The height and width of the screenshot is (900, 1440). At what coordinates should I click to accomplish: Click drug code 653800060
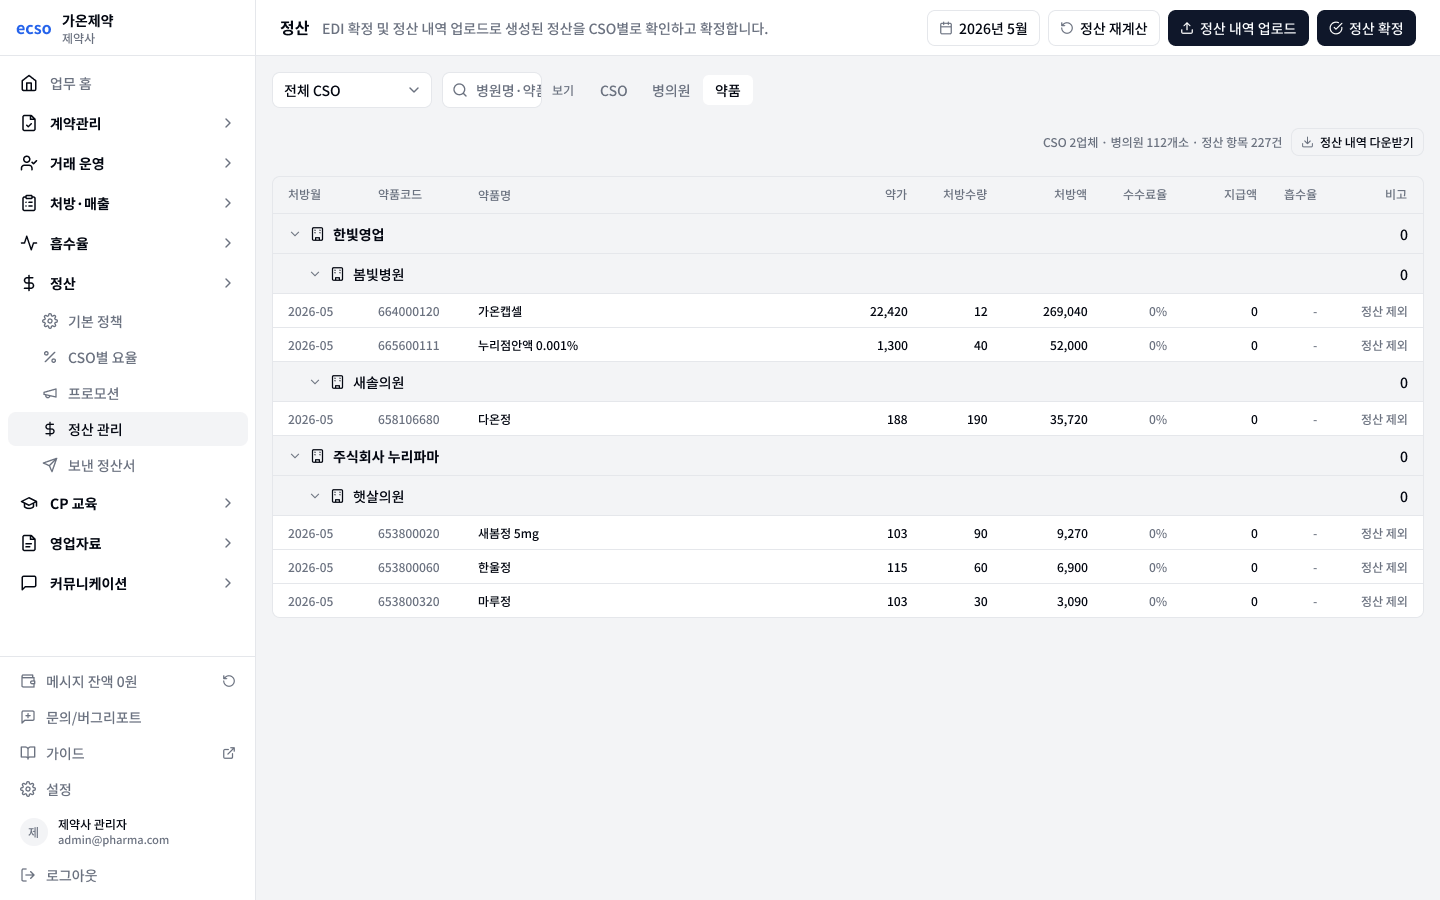tap(409, 567)
